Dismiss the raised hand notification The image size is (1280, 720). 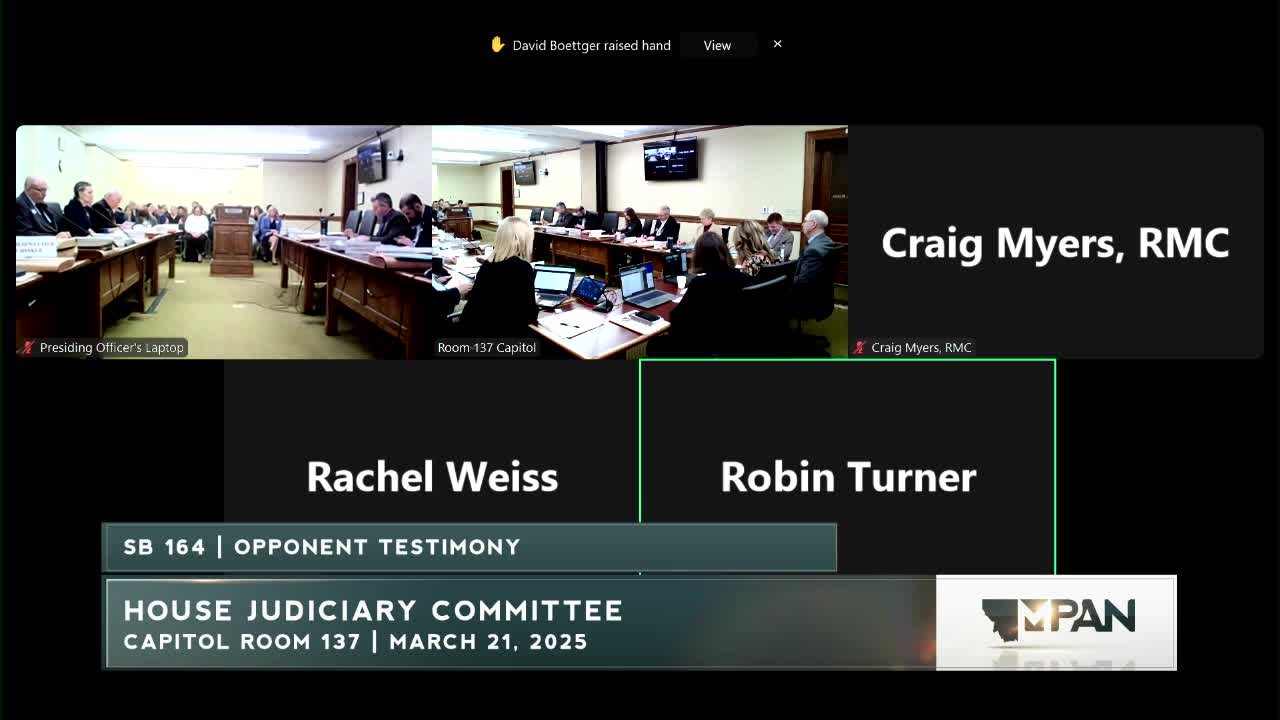pos(777,44)
